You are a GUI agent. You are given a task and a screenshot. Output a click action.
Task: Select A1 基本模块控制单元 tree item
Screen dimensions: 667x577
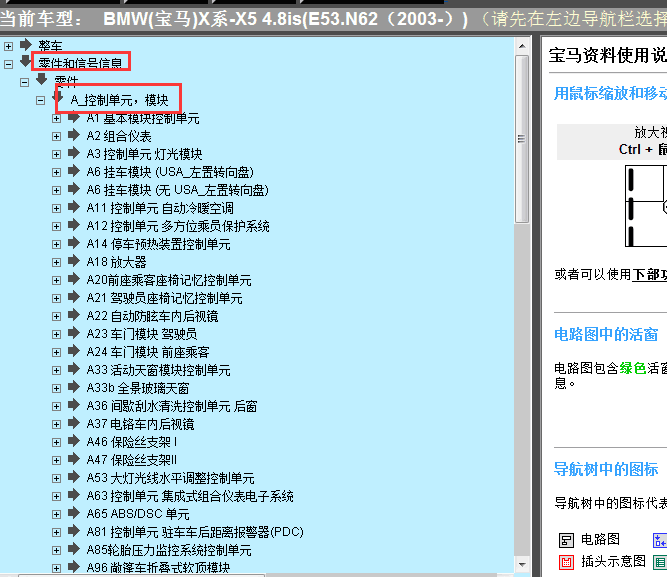coord(143,118)
